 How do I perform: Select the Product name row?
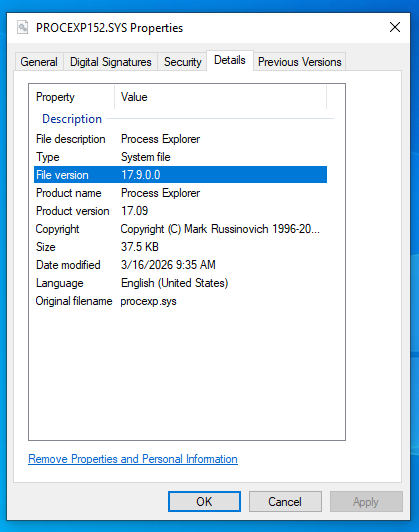[x=180, y=193]
